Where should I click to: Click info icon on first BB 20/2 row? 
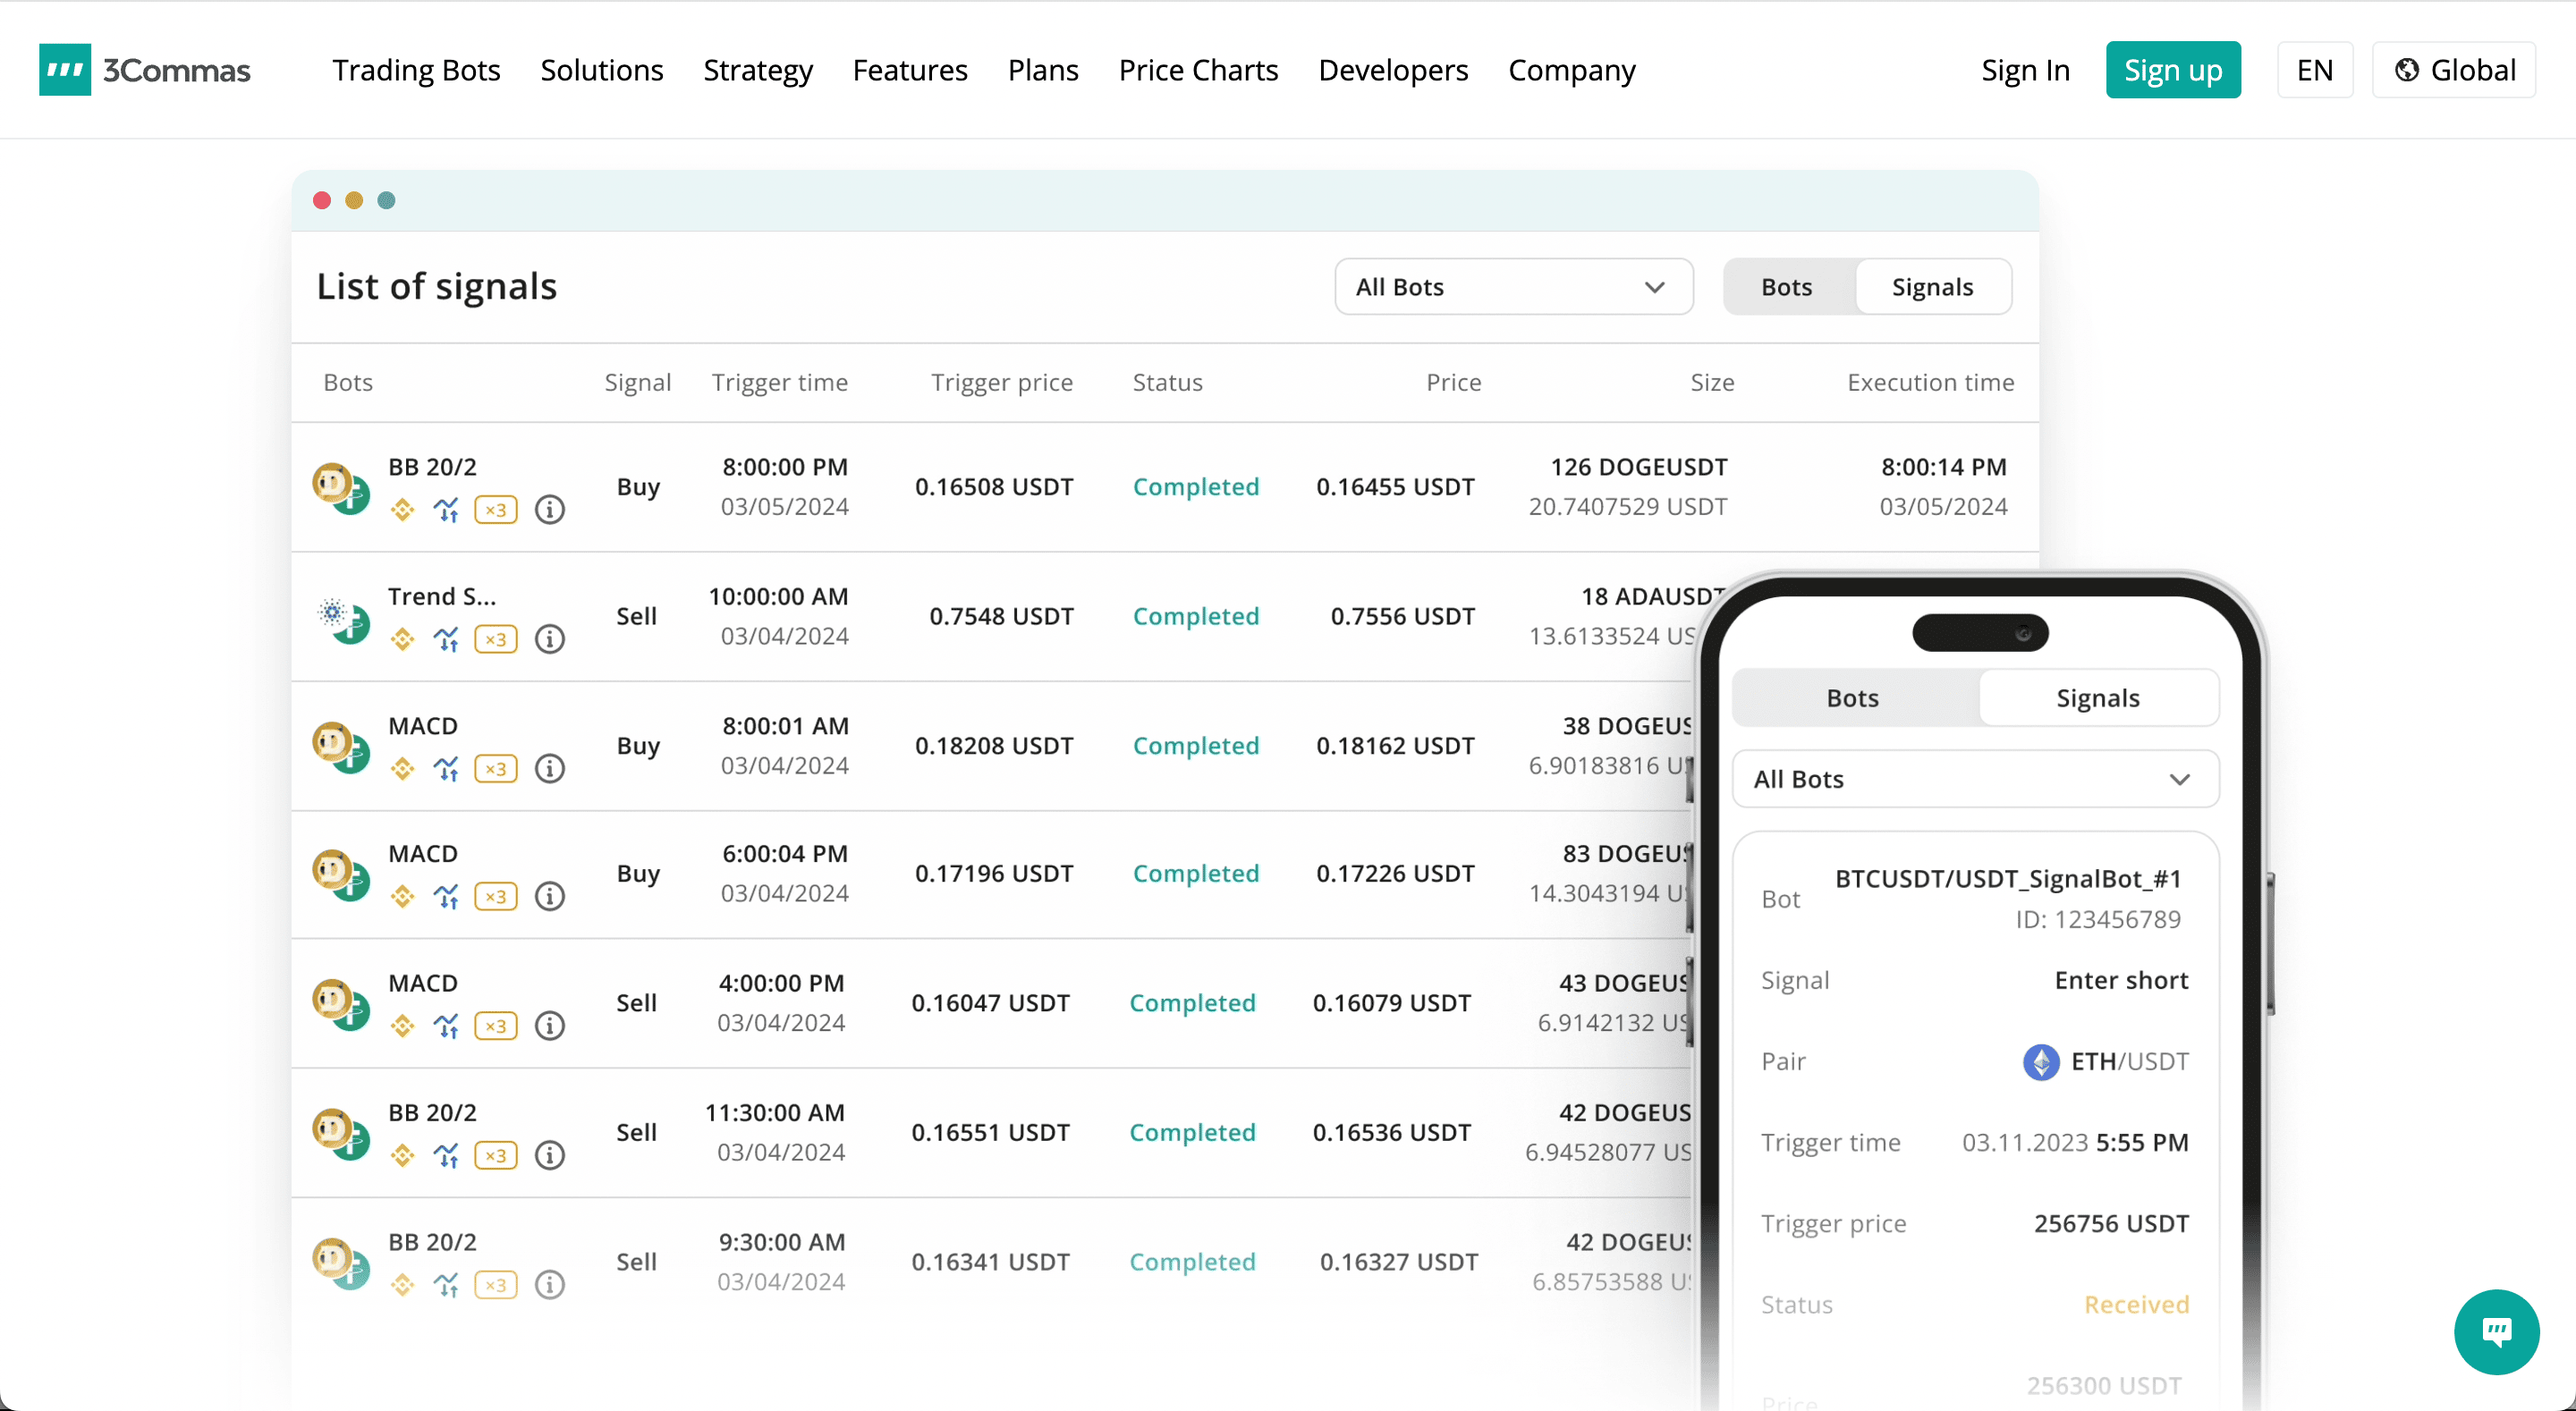(x=549, y=510)
